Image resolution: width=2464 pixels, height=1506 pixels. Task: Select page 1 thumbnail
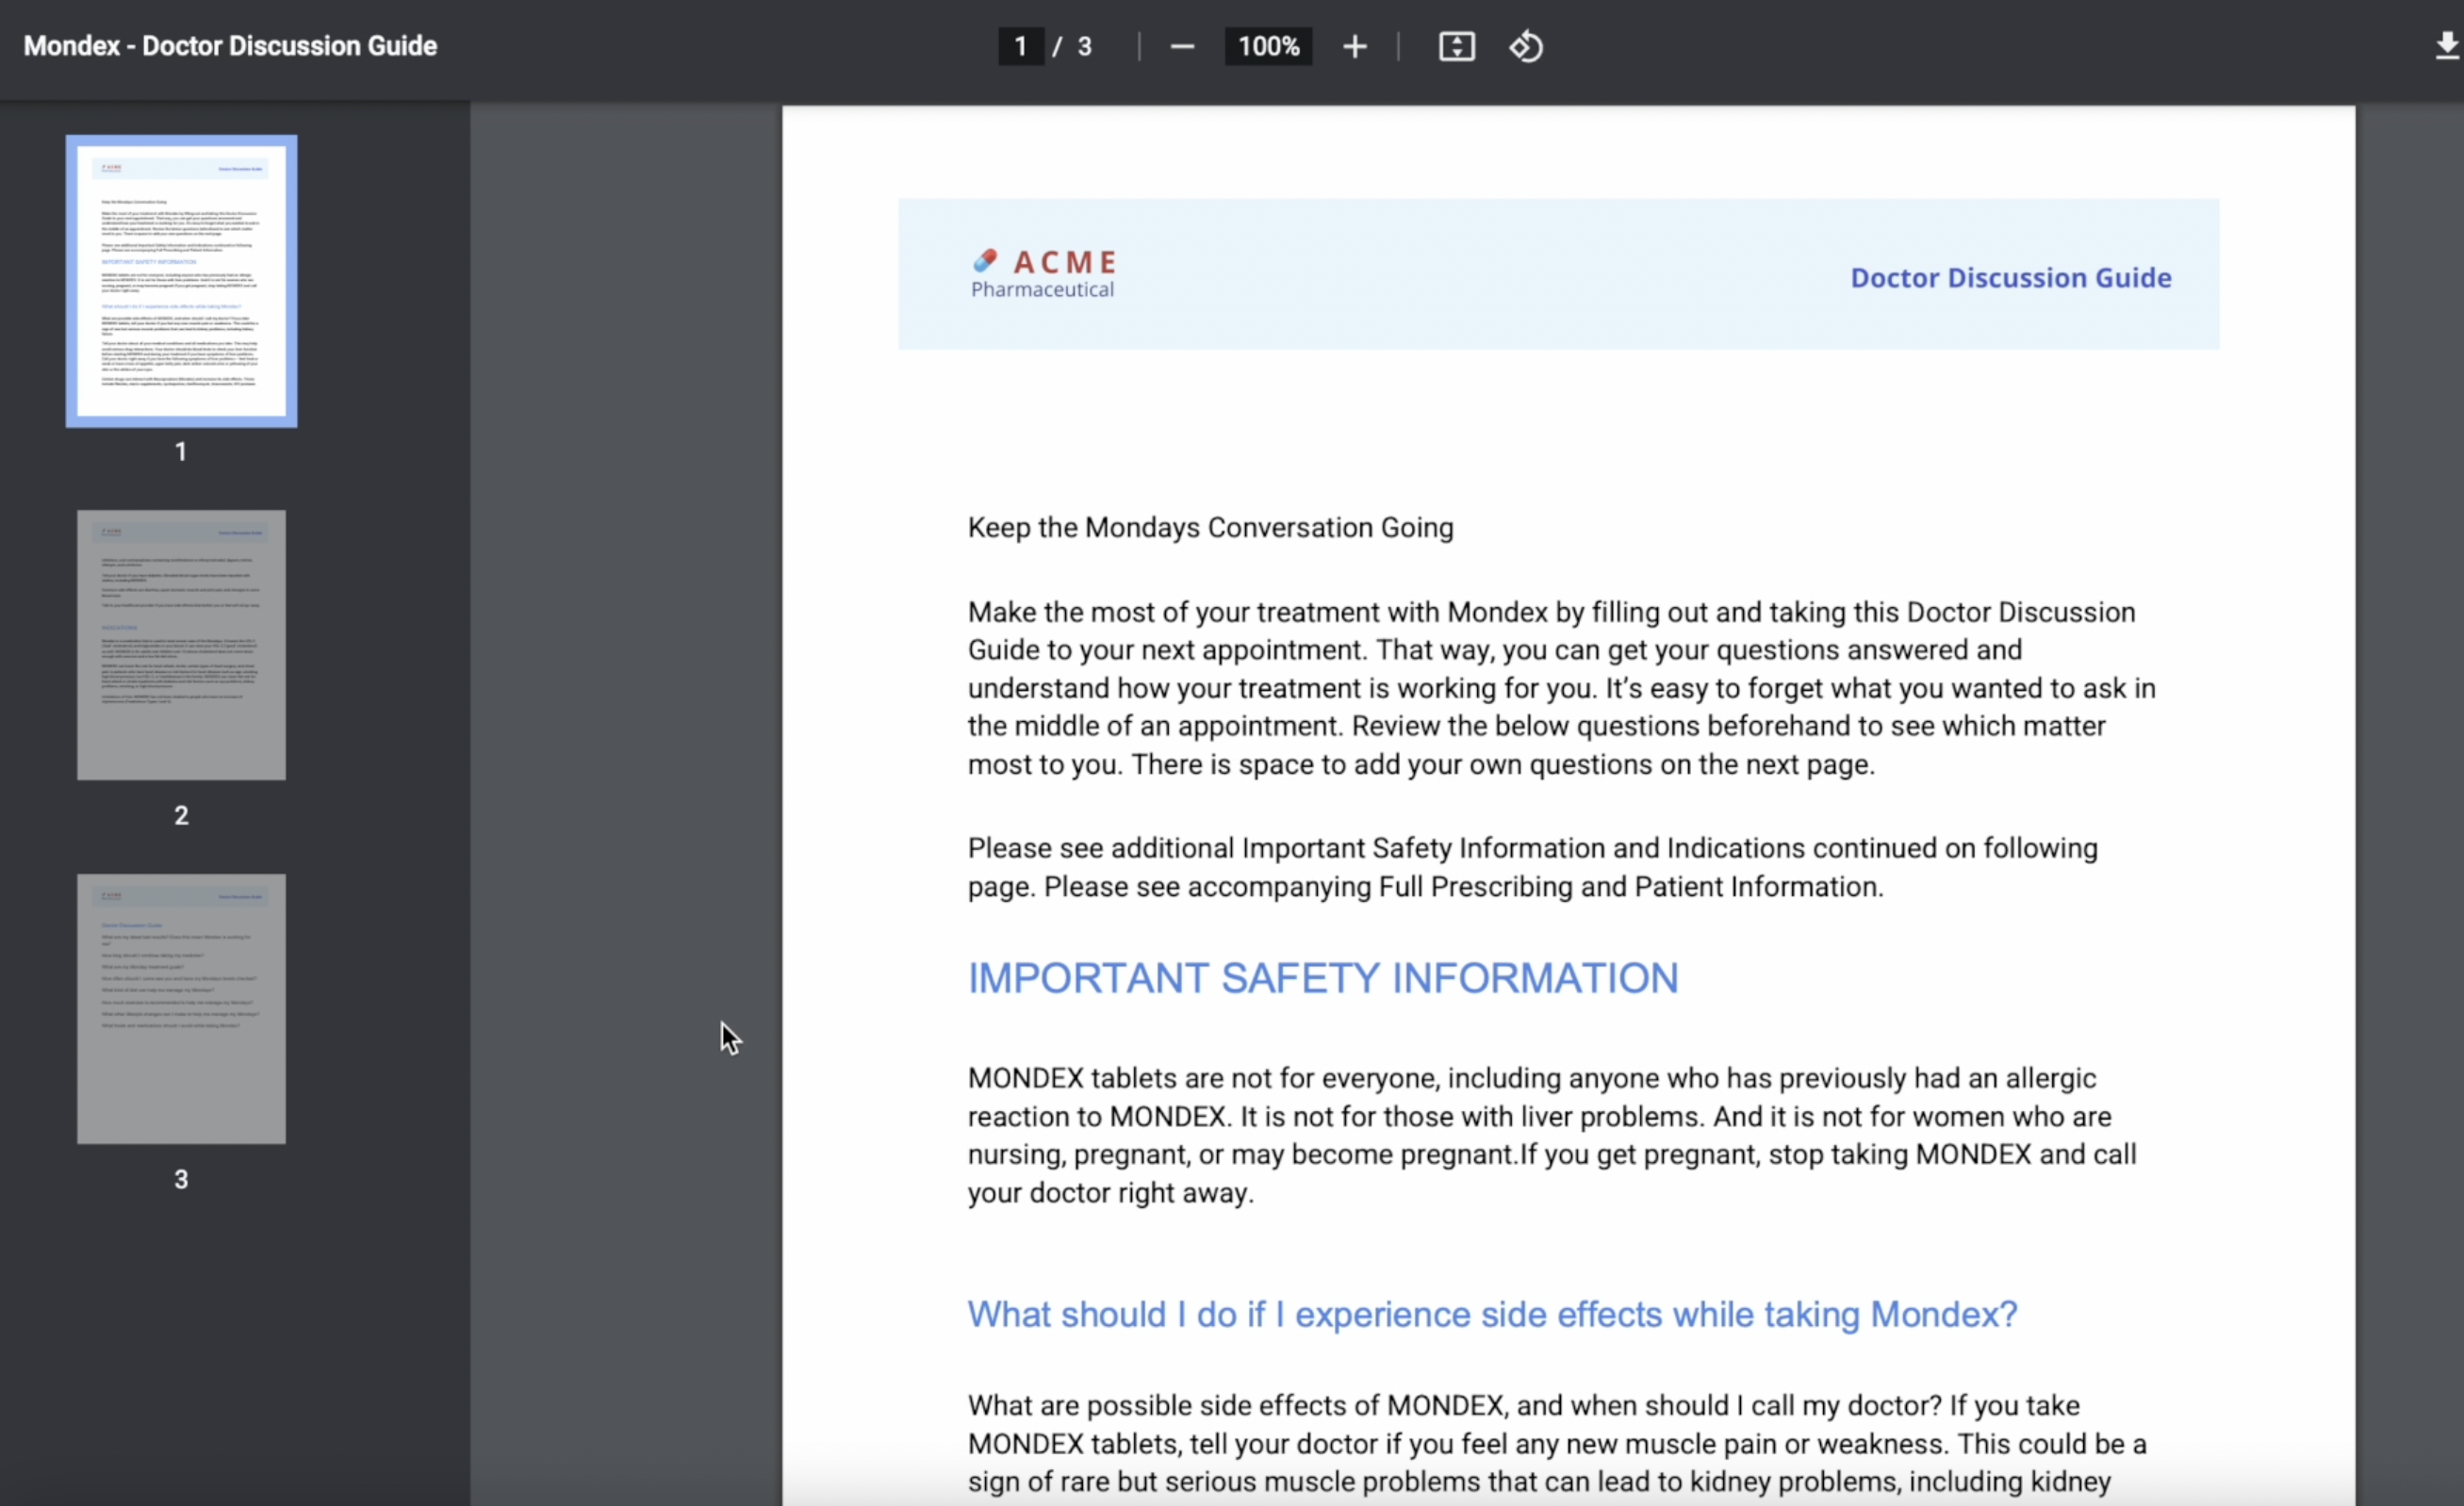pos(181,281)
